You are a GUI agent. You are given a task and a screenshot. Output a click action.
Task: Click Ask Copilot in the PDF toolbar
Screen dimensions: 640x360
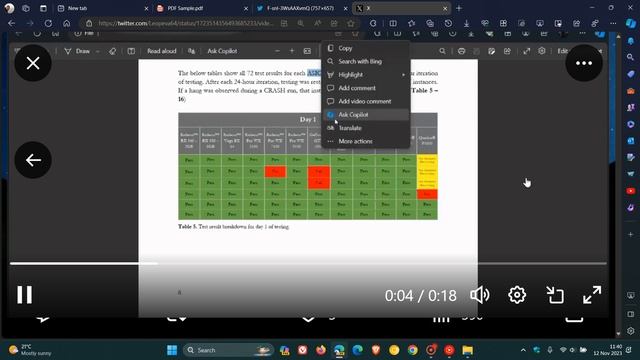coord(222,51)
